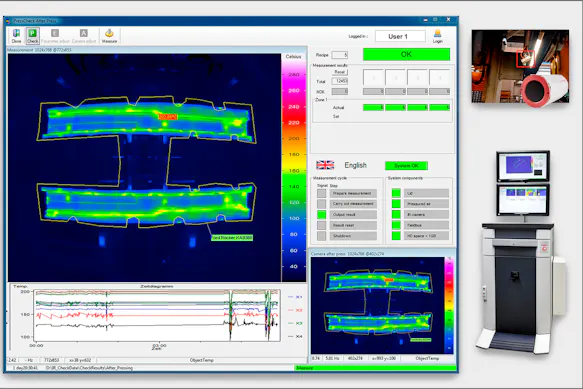Click the green Pressured air status indicator
The width and height of the screenshot is (583, 389).
coord(396,204)
